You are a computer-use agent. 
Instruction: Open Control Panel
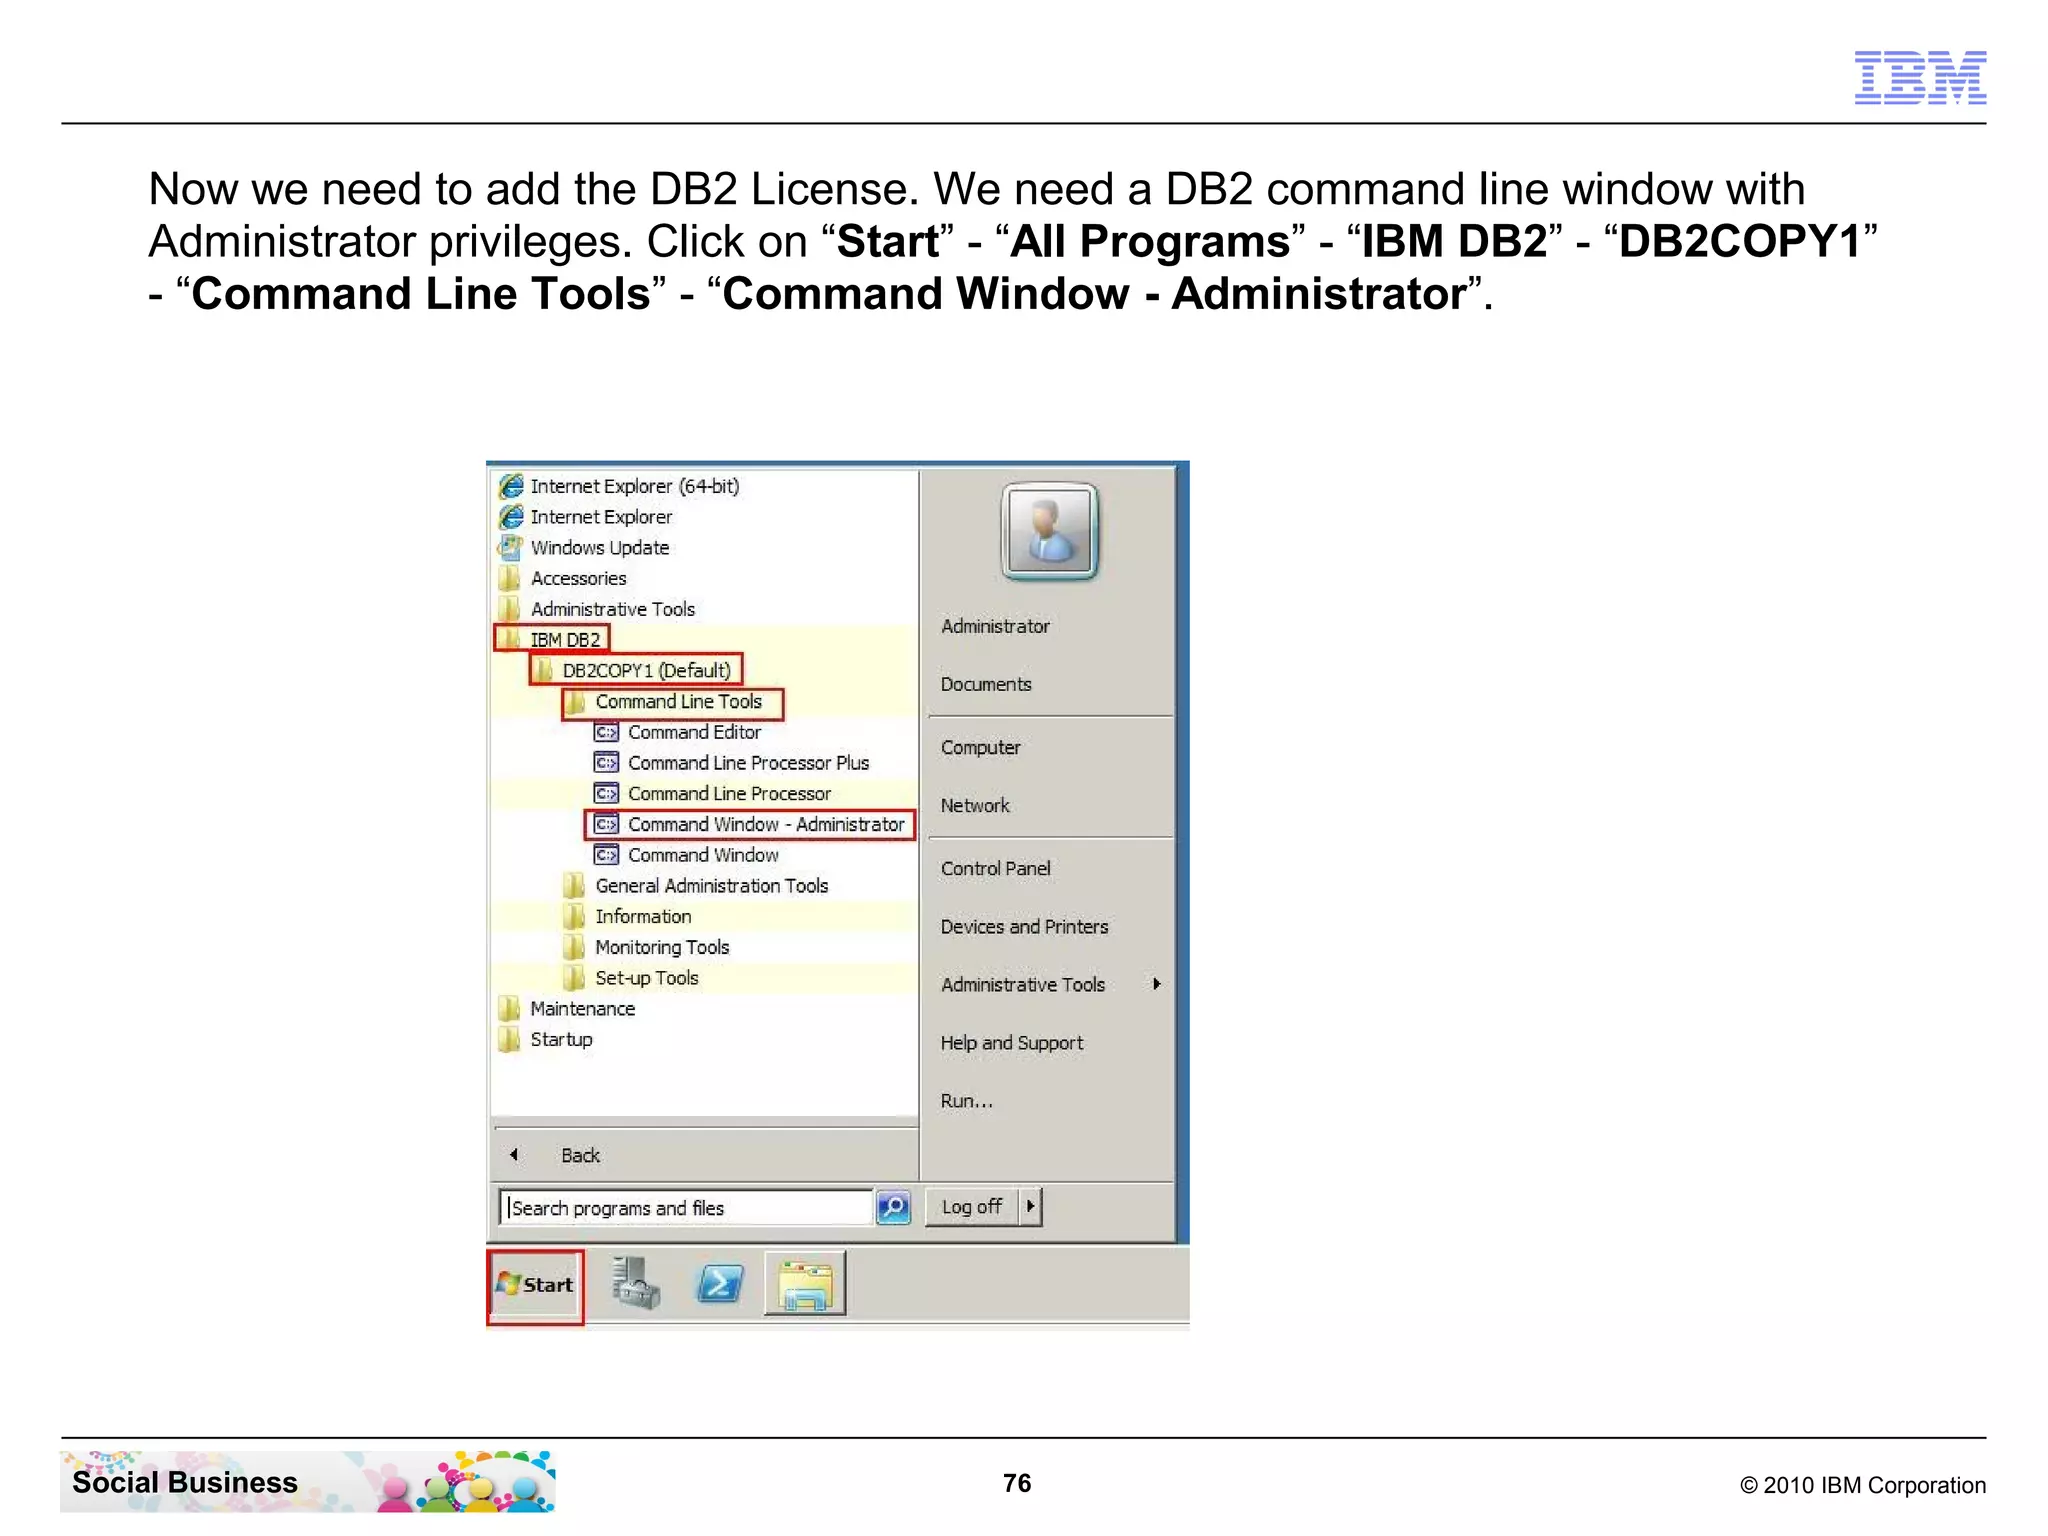995,868
